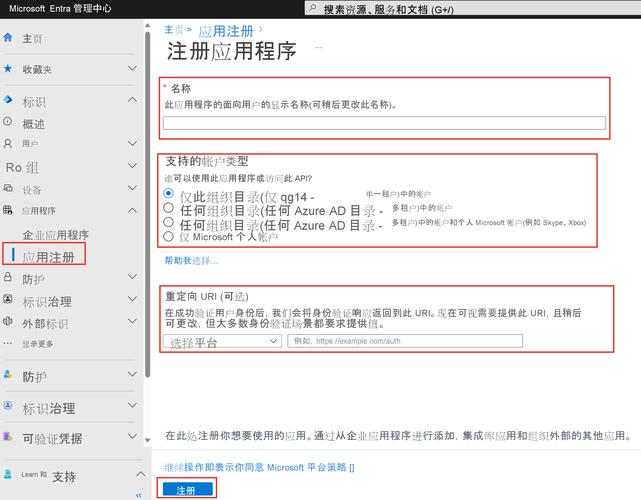Image resolution: width=641 pixels, height=500 pixels.
Task: Click the 主页 breadcrumb link
Action: coord(174,29)
